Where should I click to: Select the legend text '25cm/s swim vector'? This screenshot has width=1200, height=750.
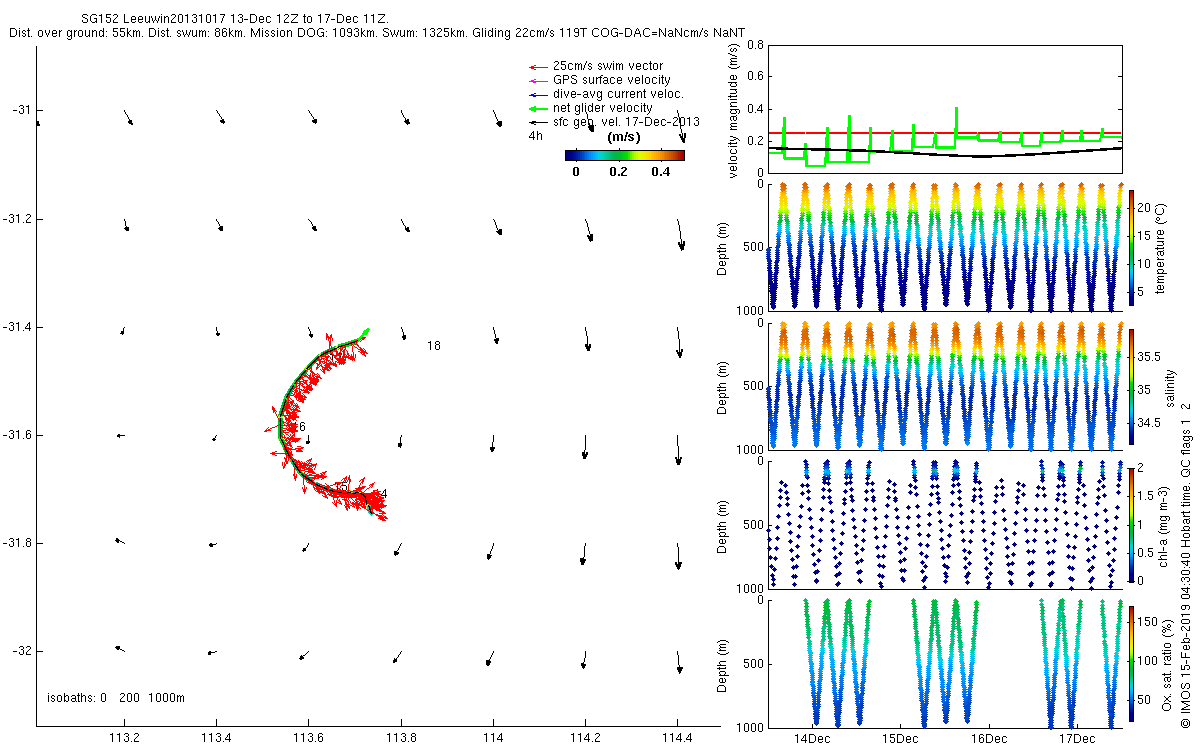607,66
